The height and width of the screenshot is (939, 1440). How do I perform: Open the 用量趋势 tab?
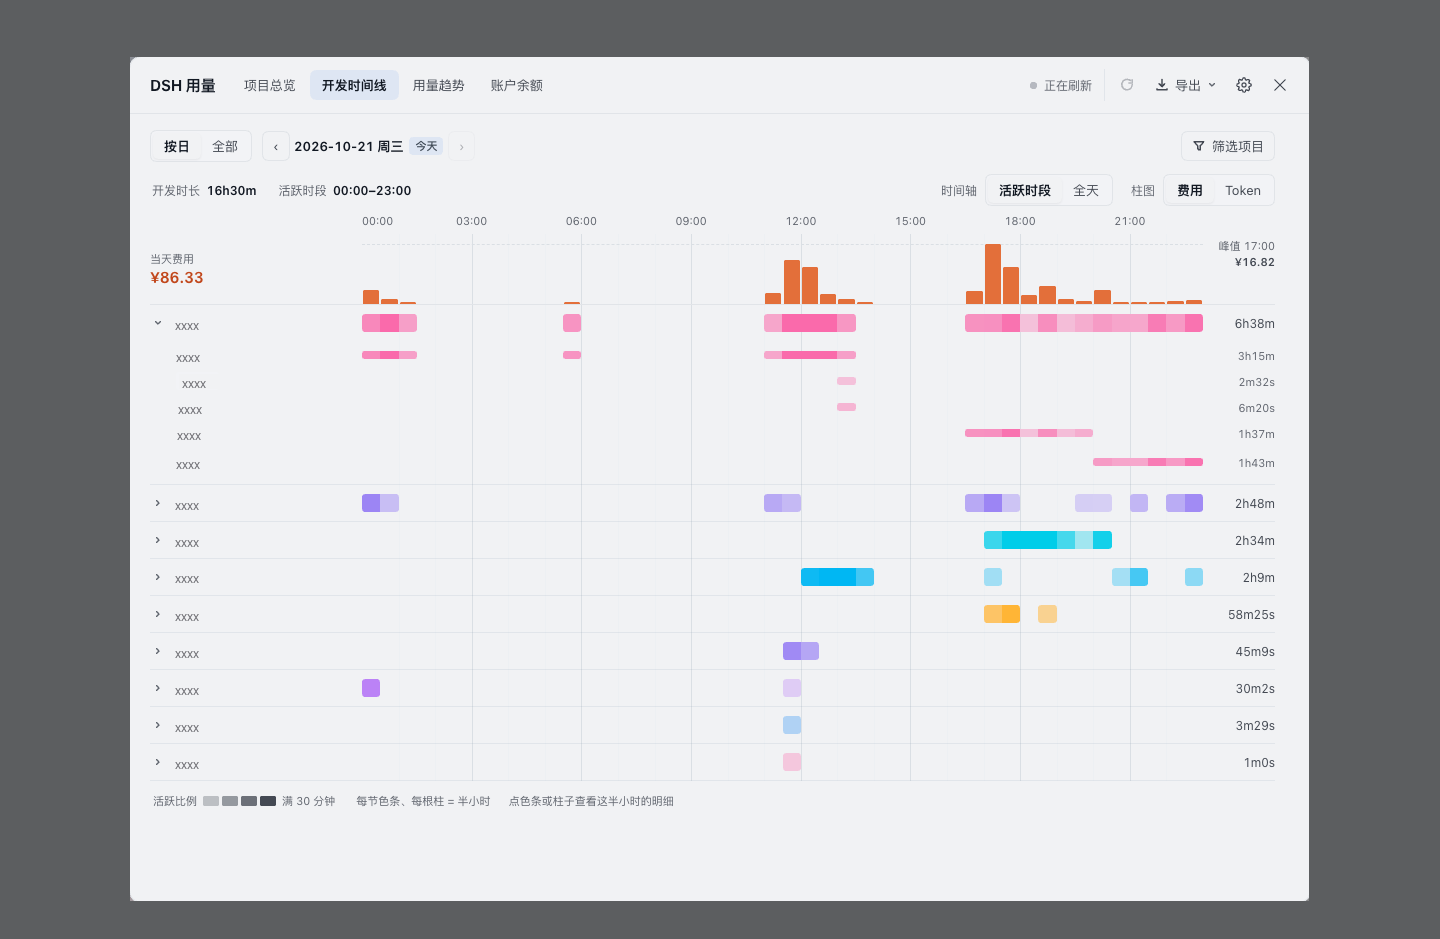click(x=439, y=85)
